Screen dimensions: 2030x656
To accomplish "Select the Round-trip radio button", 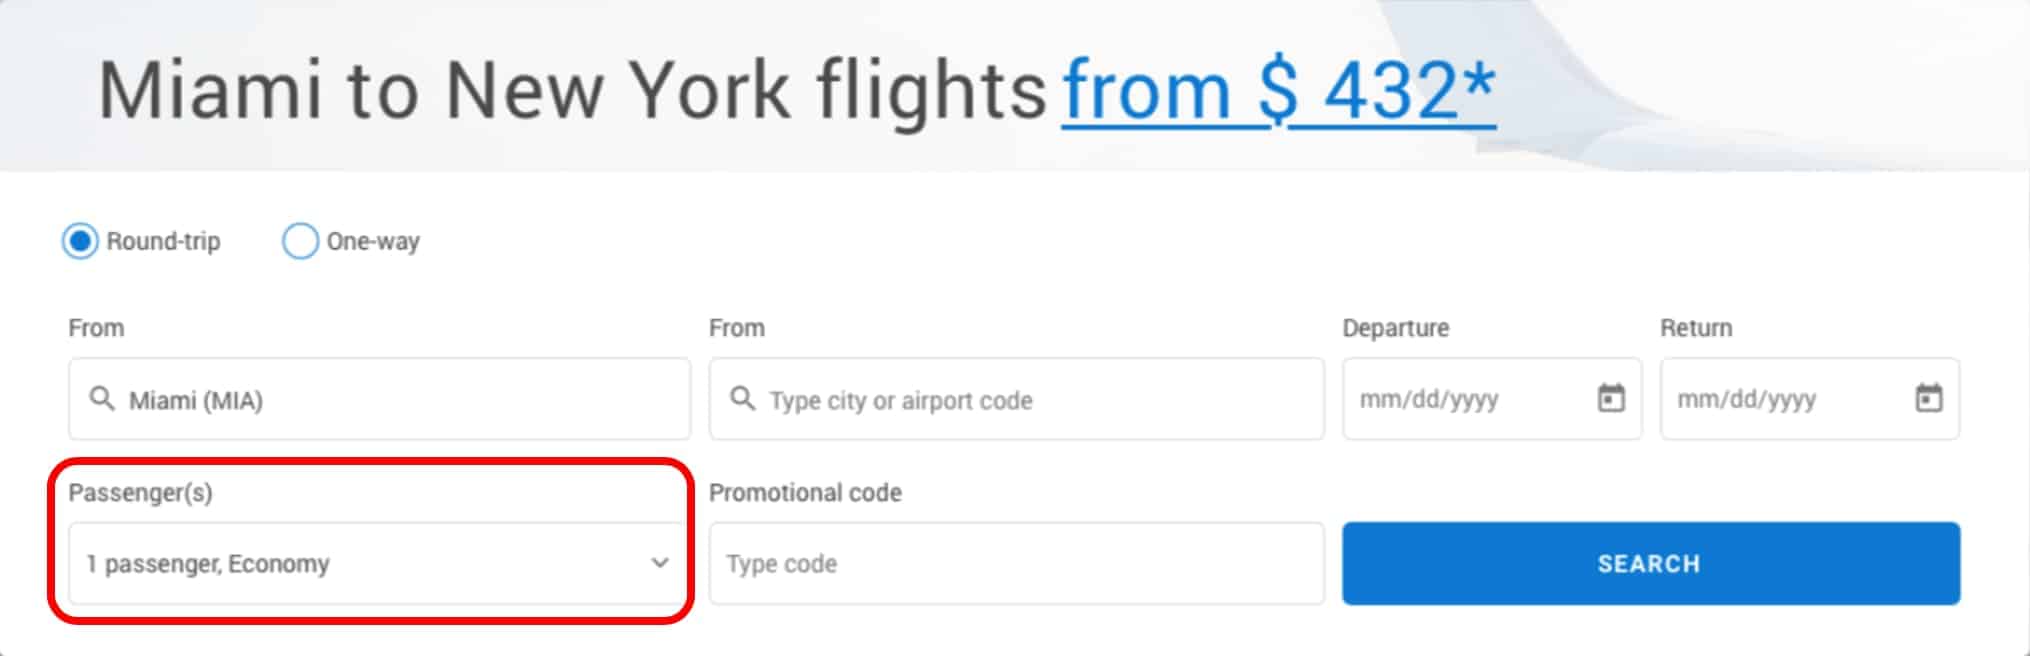I will tap(80, 241).
